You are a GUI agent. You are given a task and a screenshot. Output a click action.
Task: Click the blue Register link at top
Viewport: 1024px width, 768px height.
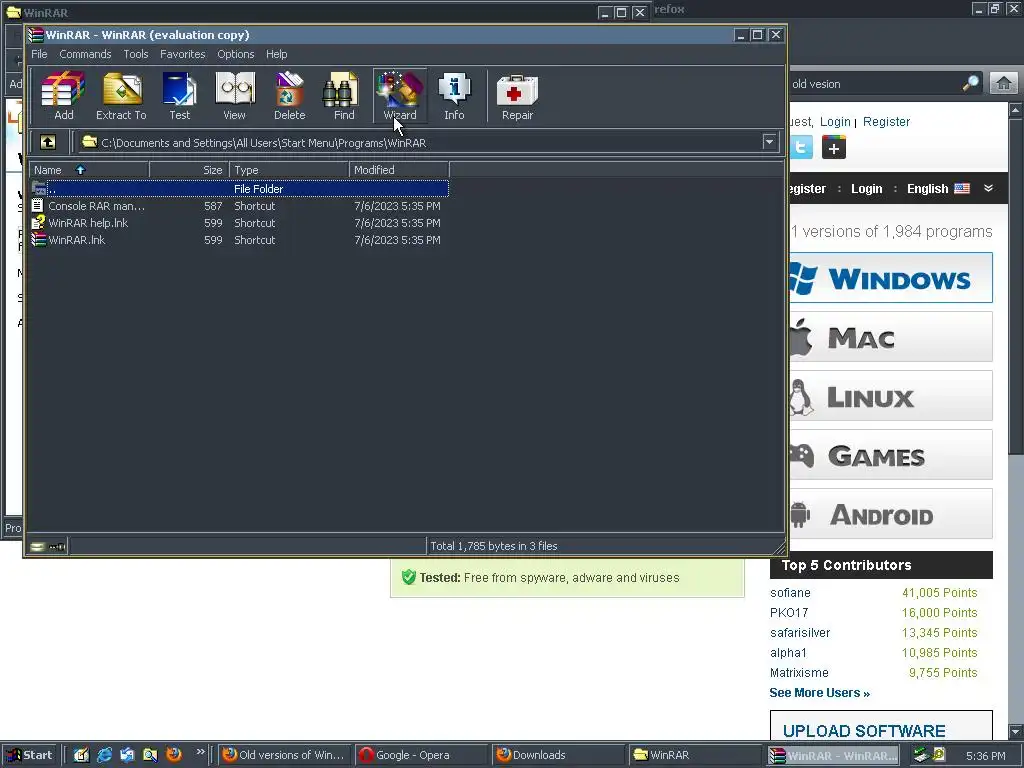(x=886, y=121)
